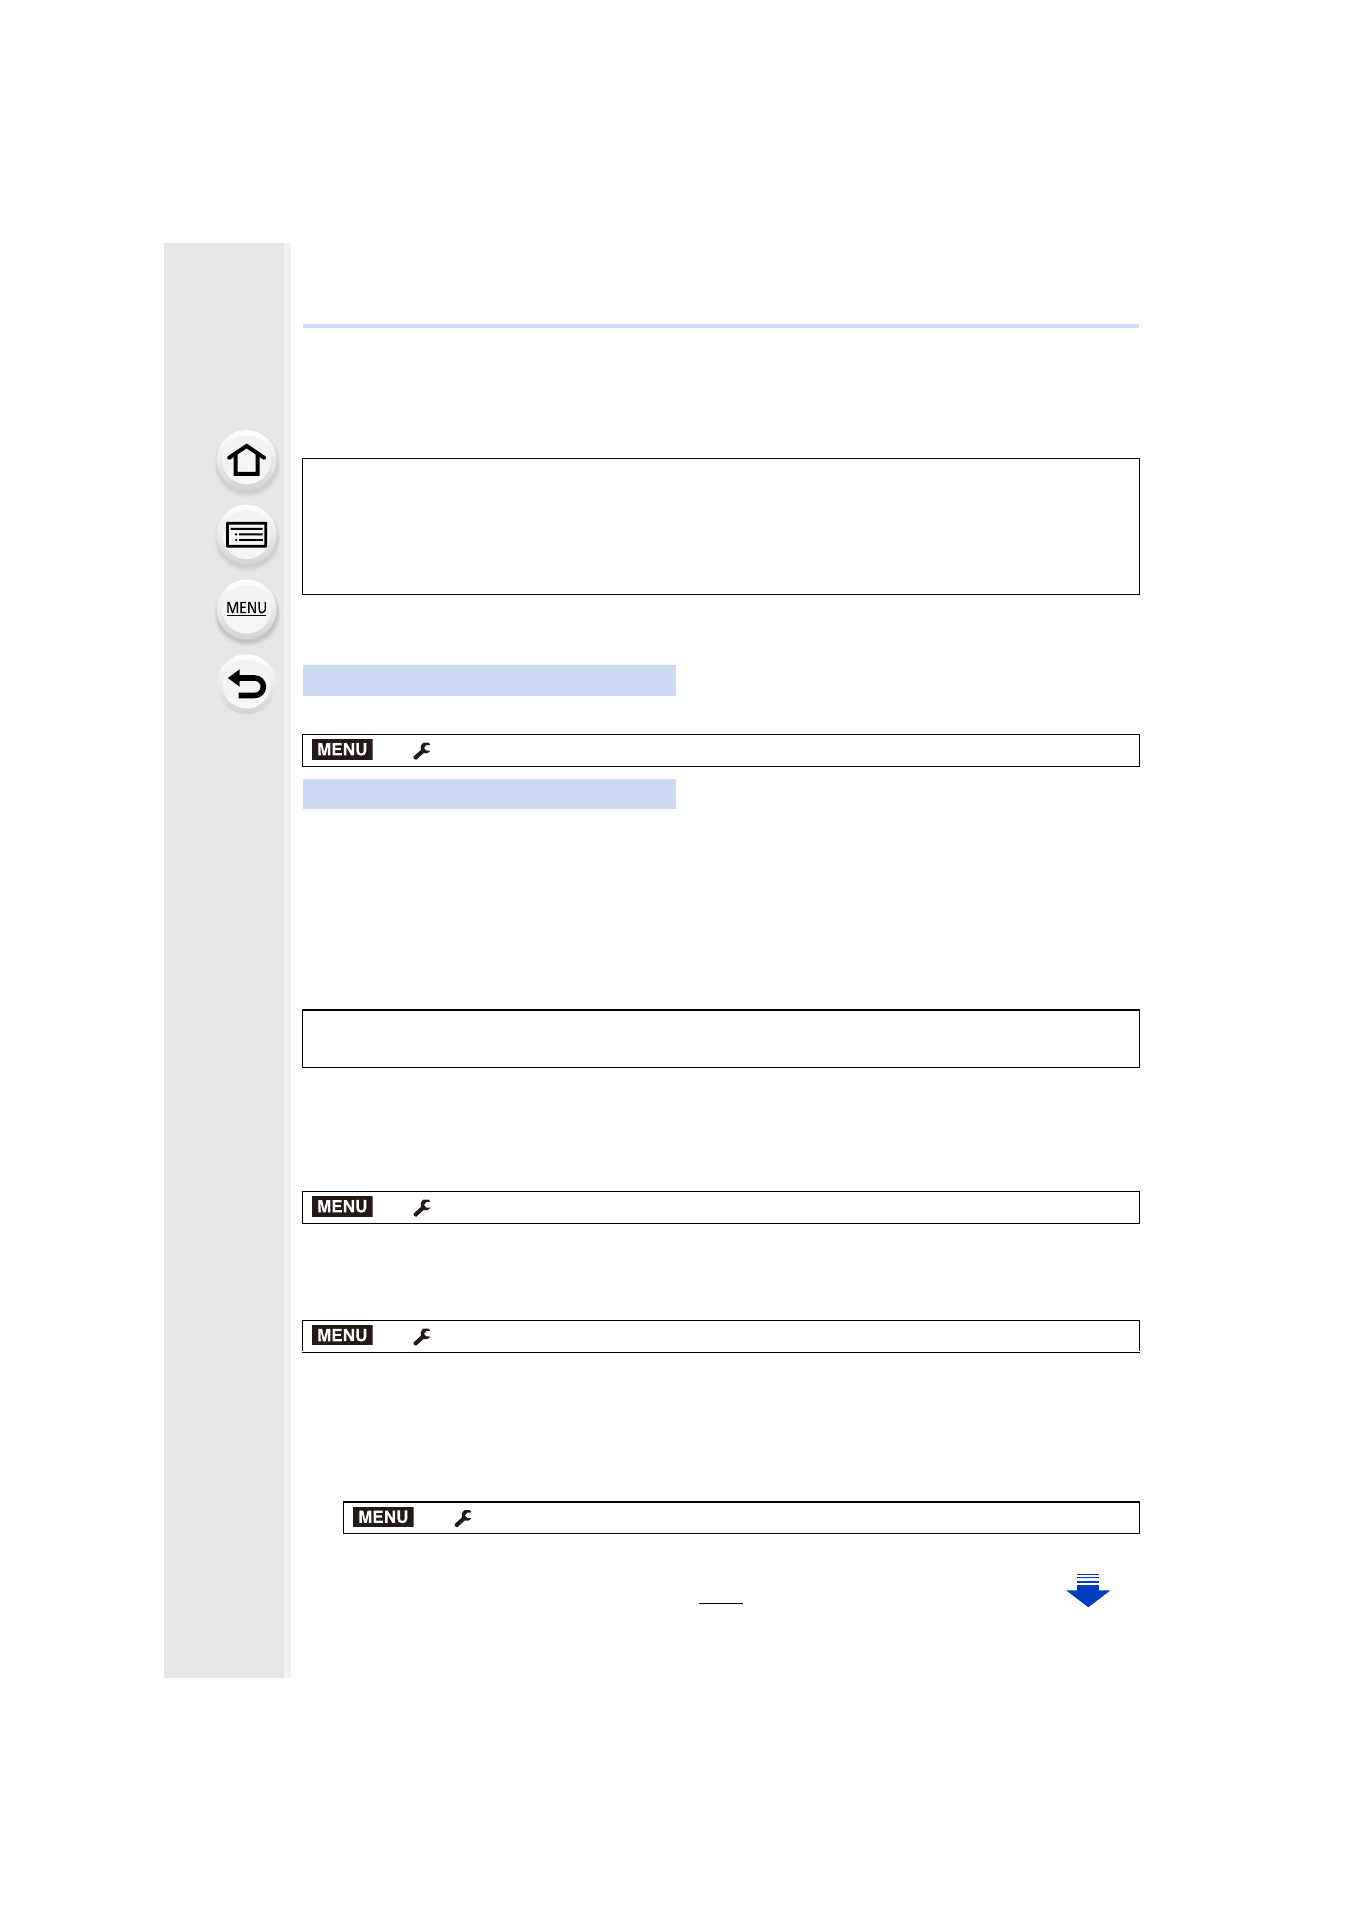Return to previous page with back arrow
This screenshot has width=1360, height=1921.
click(246, 684)
